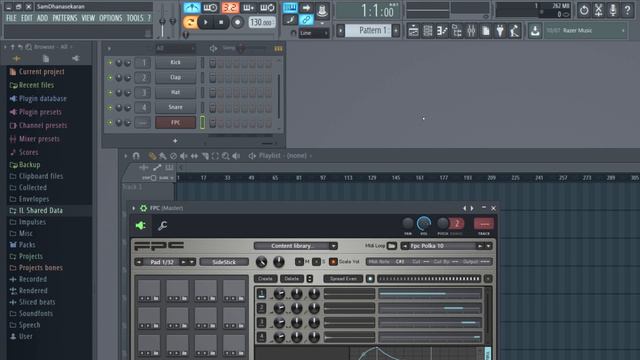Click the microphone recording icon
Viewport: 640px width, 360px height.
coord(613,10)
